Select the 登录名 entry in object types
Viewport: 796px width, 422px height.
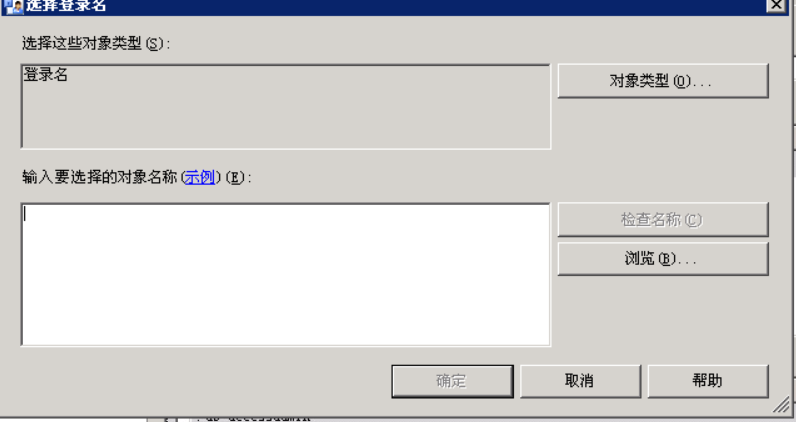(x=46, y=75)
